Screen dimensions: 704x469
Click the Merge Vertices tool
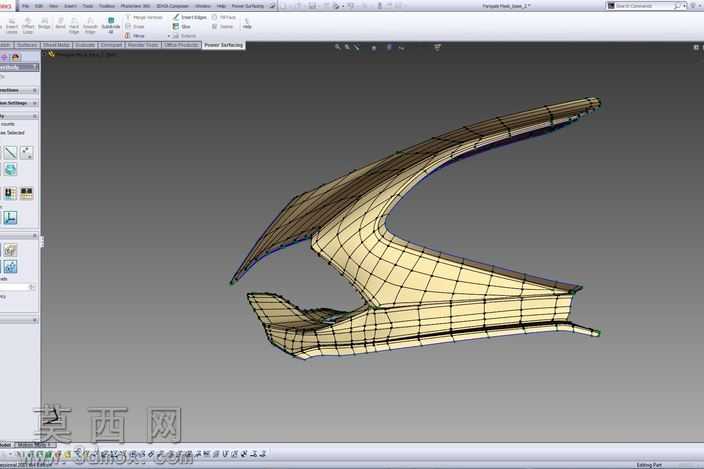(x=144, y=17)
